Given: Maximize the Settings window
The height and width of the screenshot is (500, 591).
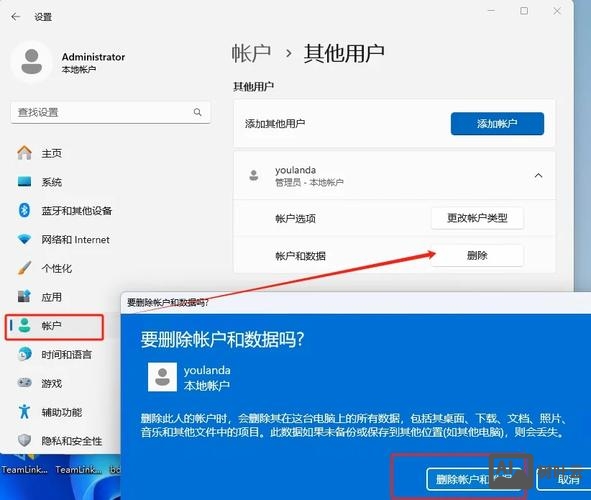Looking at the screenshot, I should point(524,11).
